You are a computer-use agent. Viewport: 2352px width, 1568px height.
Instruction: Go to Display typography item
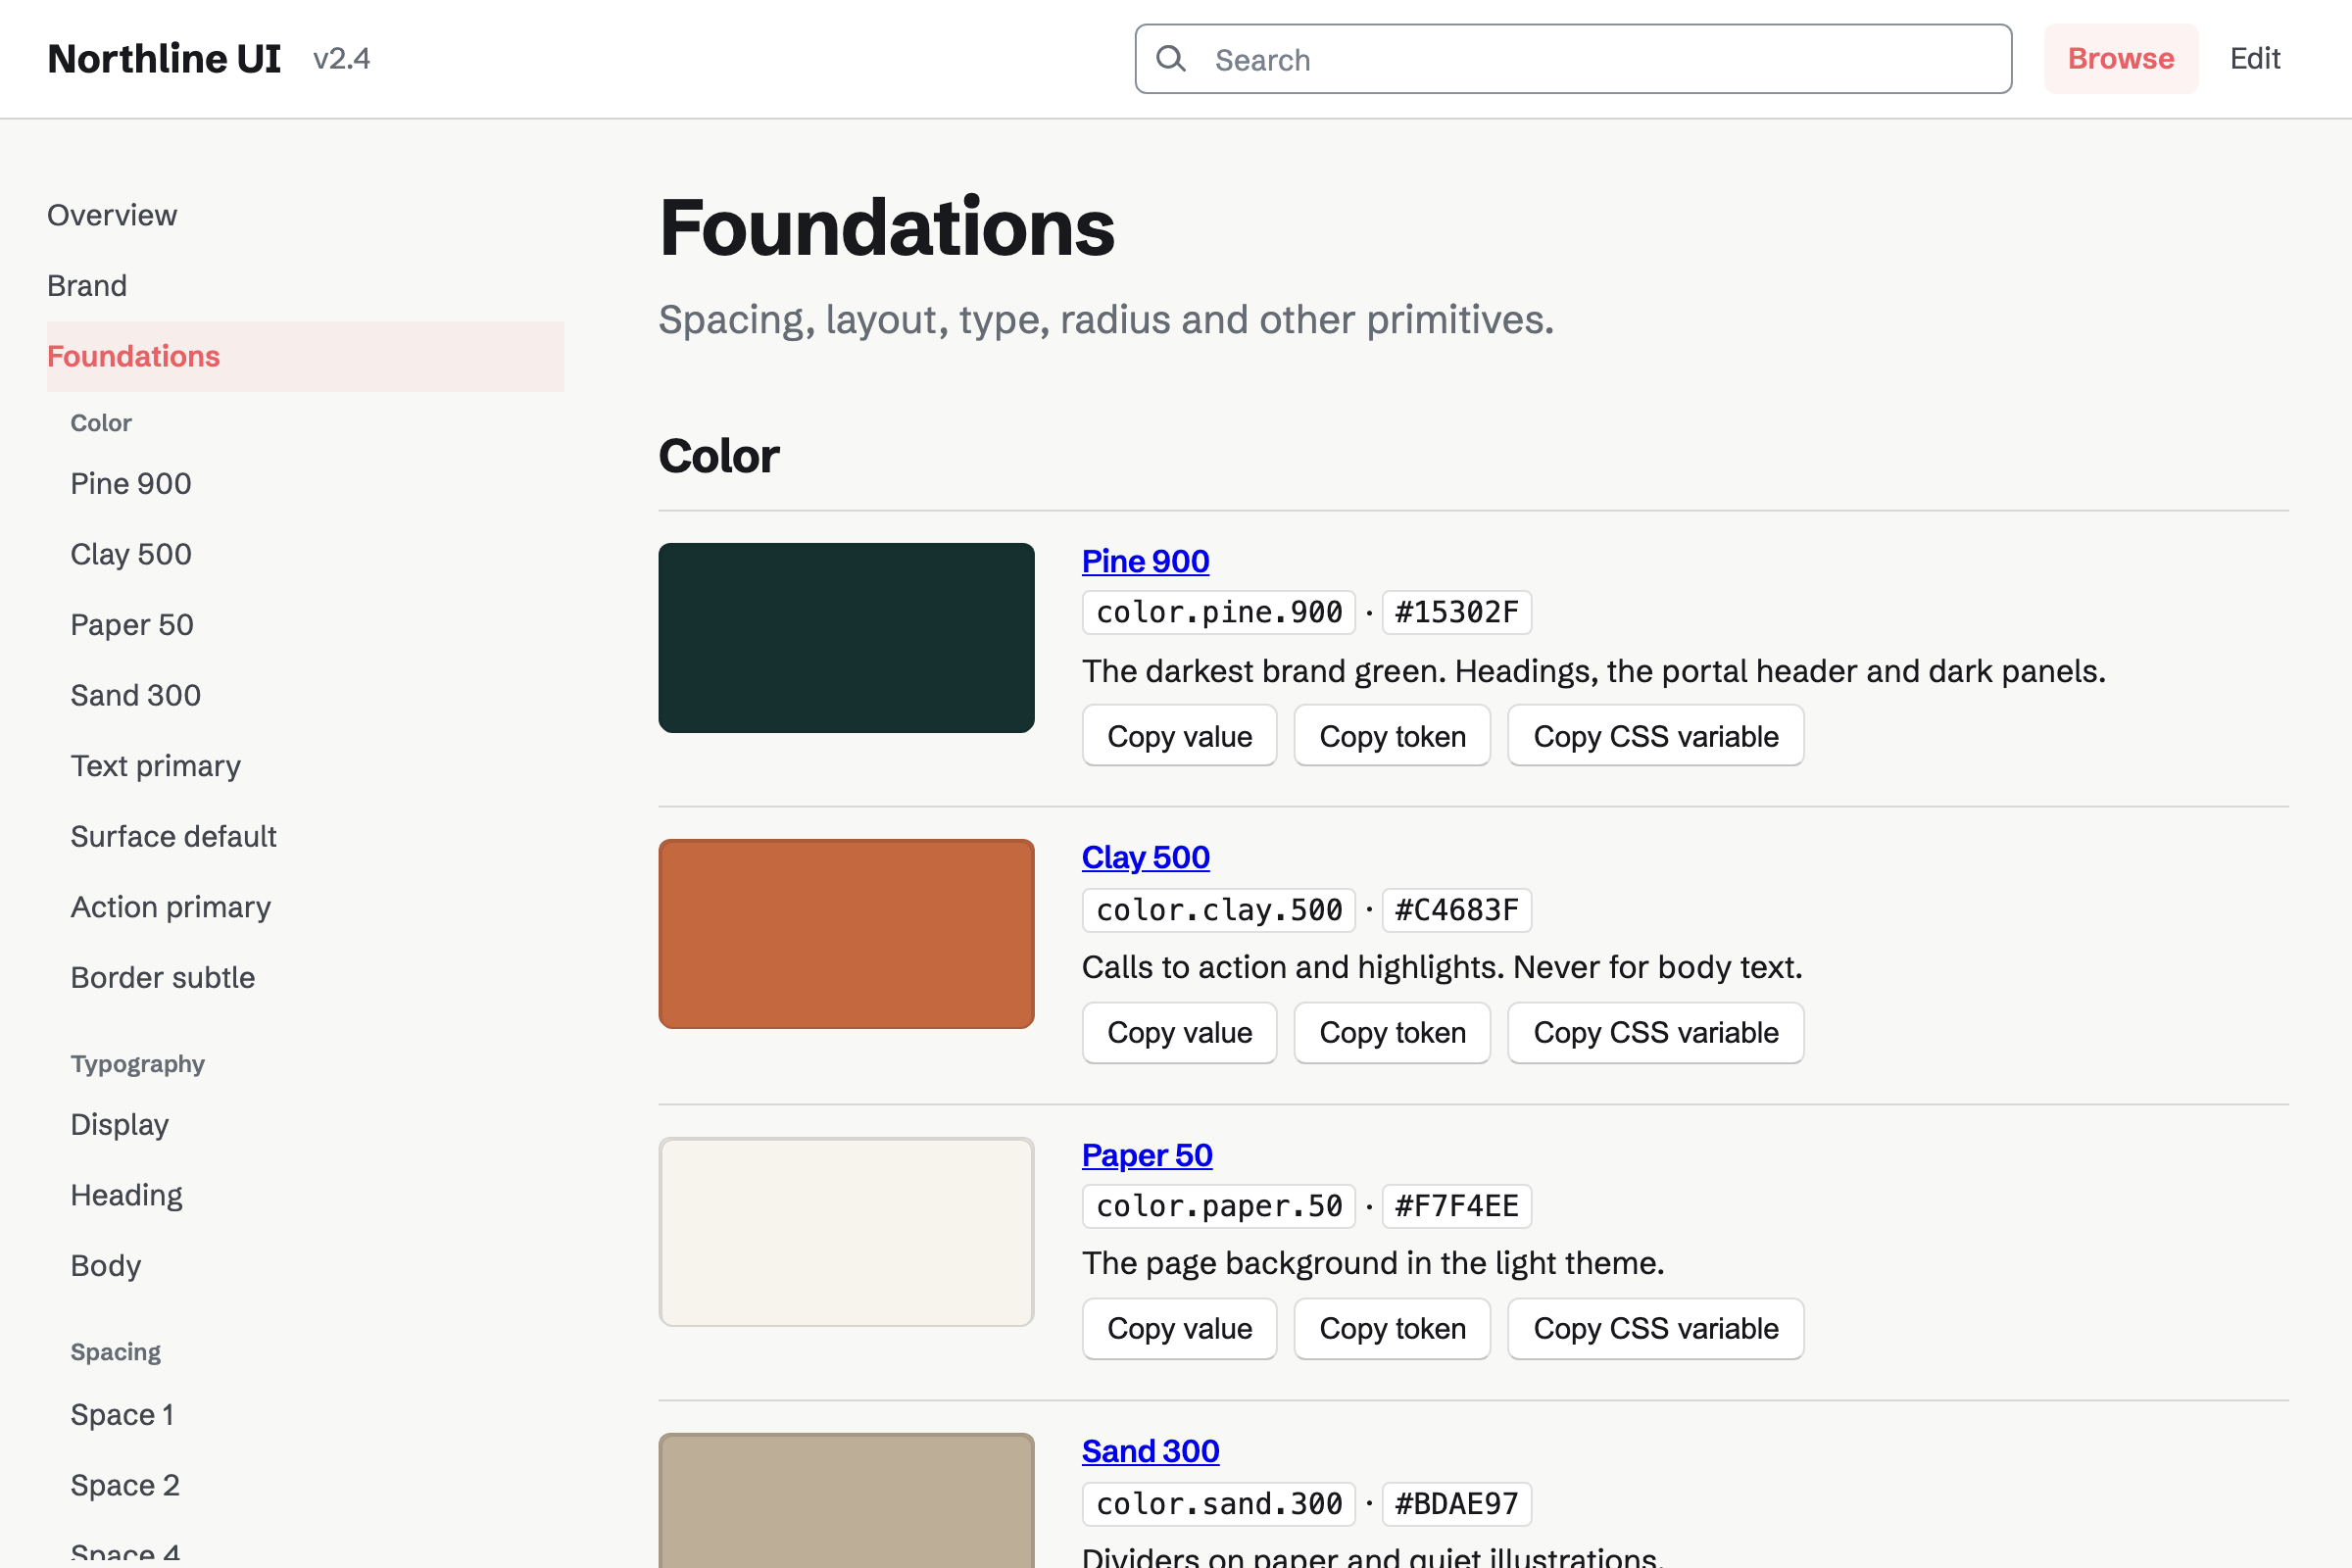click(x=119, y=1125)
